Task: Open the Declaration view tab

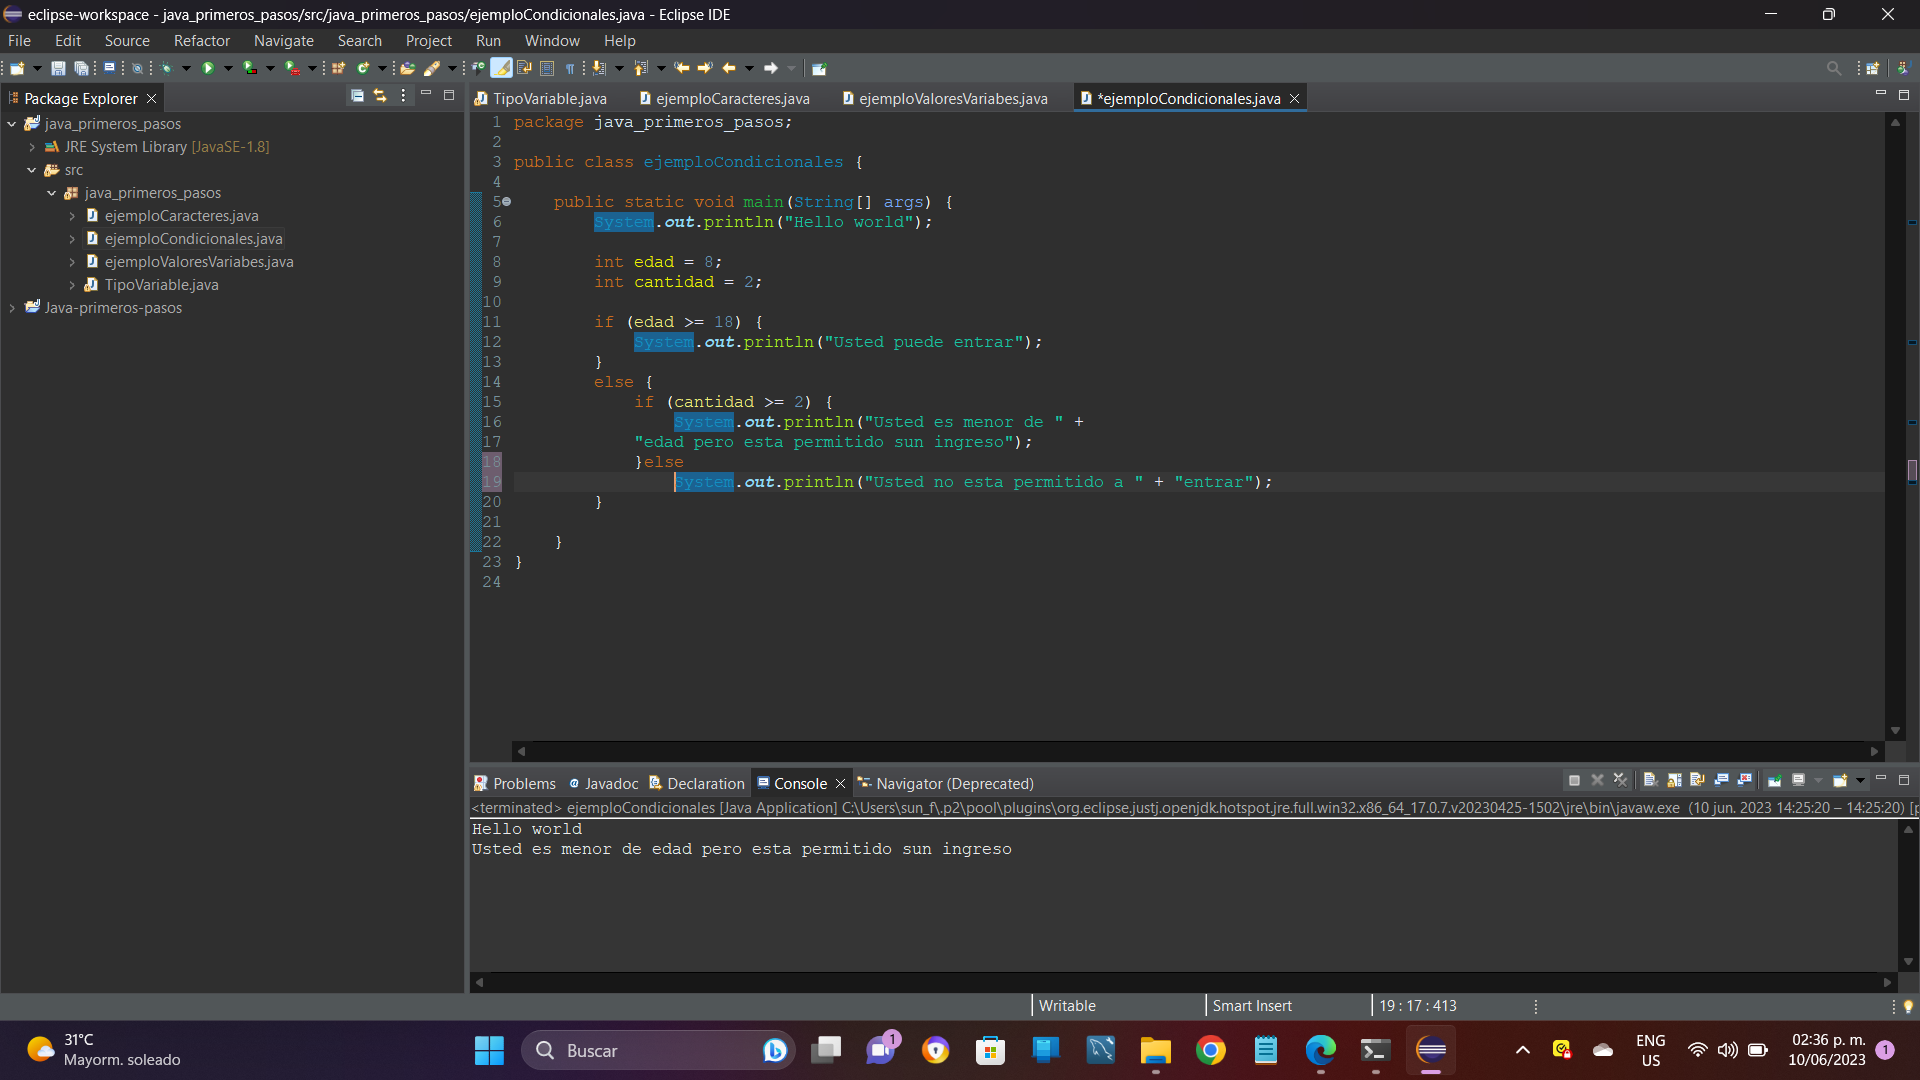Action: [697, 783]
